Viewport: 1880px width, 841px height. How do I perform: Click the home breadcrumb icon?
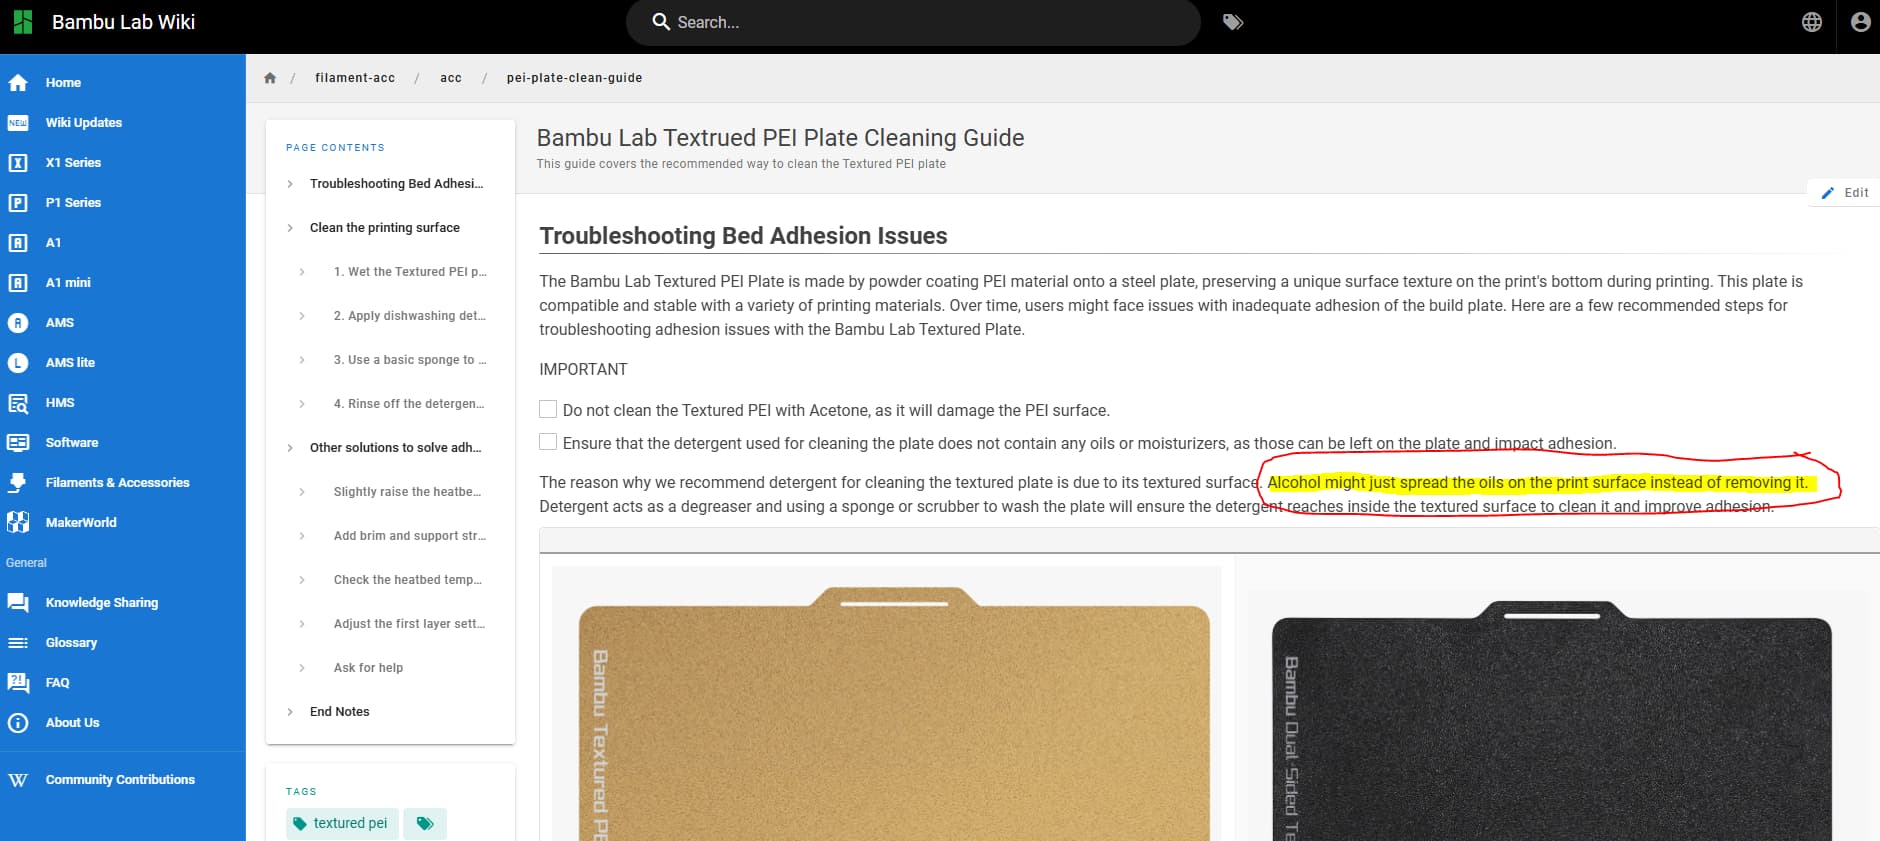(x=270, y=78)
